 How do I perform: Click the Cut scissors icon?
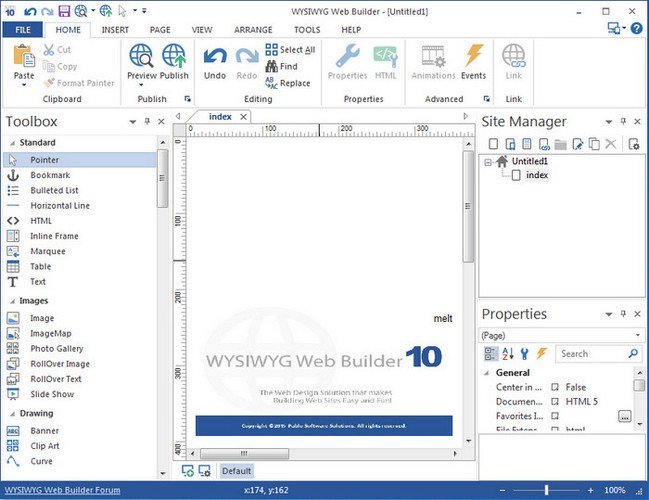point(48,50)
